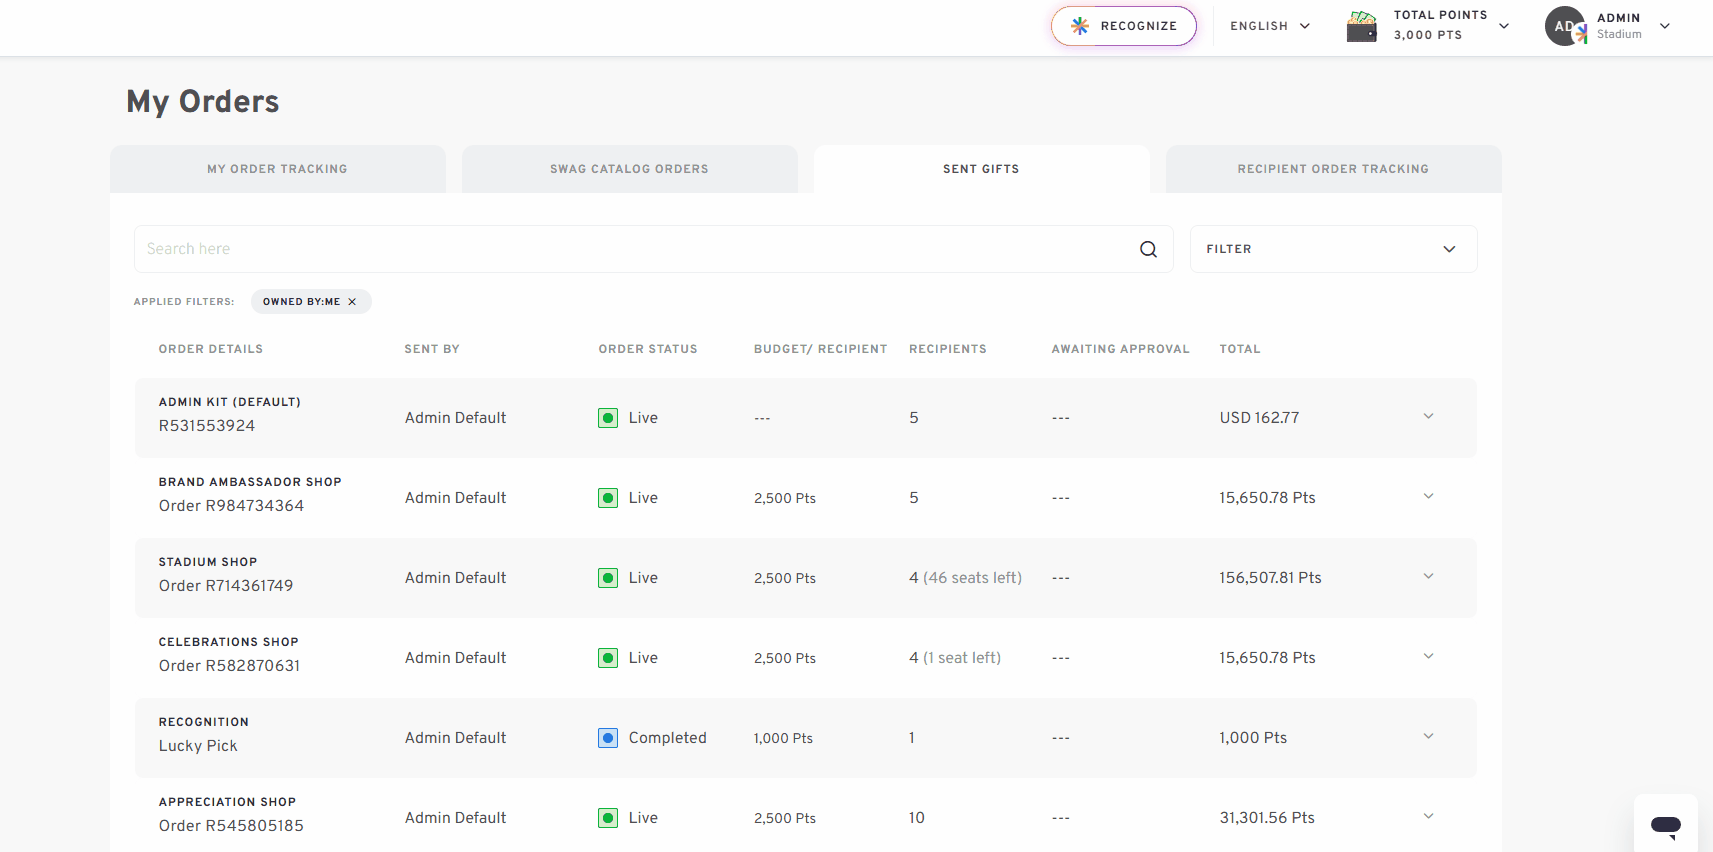1713x852 pixels.
Task: Expand the Celebrations Shop order row
Action: coord(1428,656)
